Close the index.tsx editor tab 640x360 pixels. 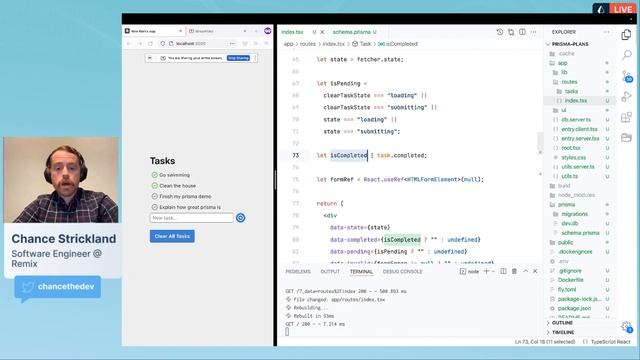point(322,32)
